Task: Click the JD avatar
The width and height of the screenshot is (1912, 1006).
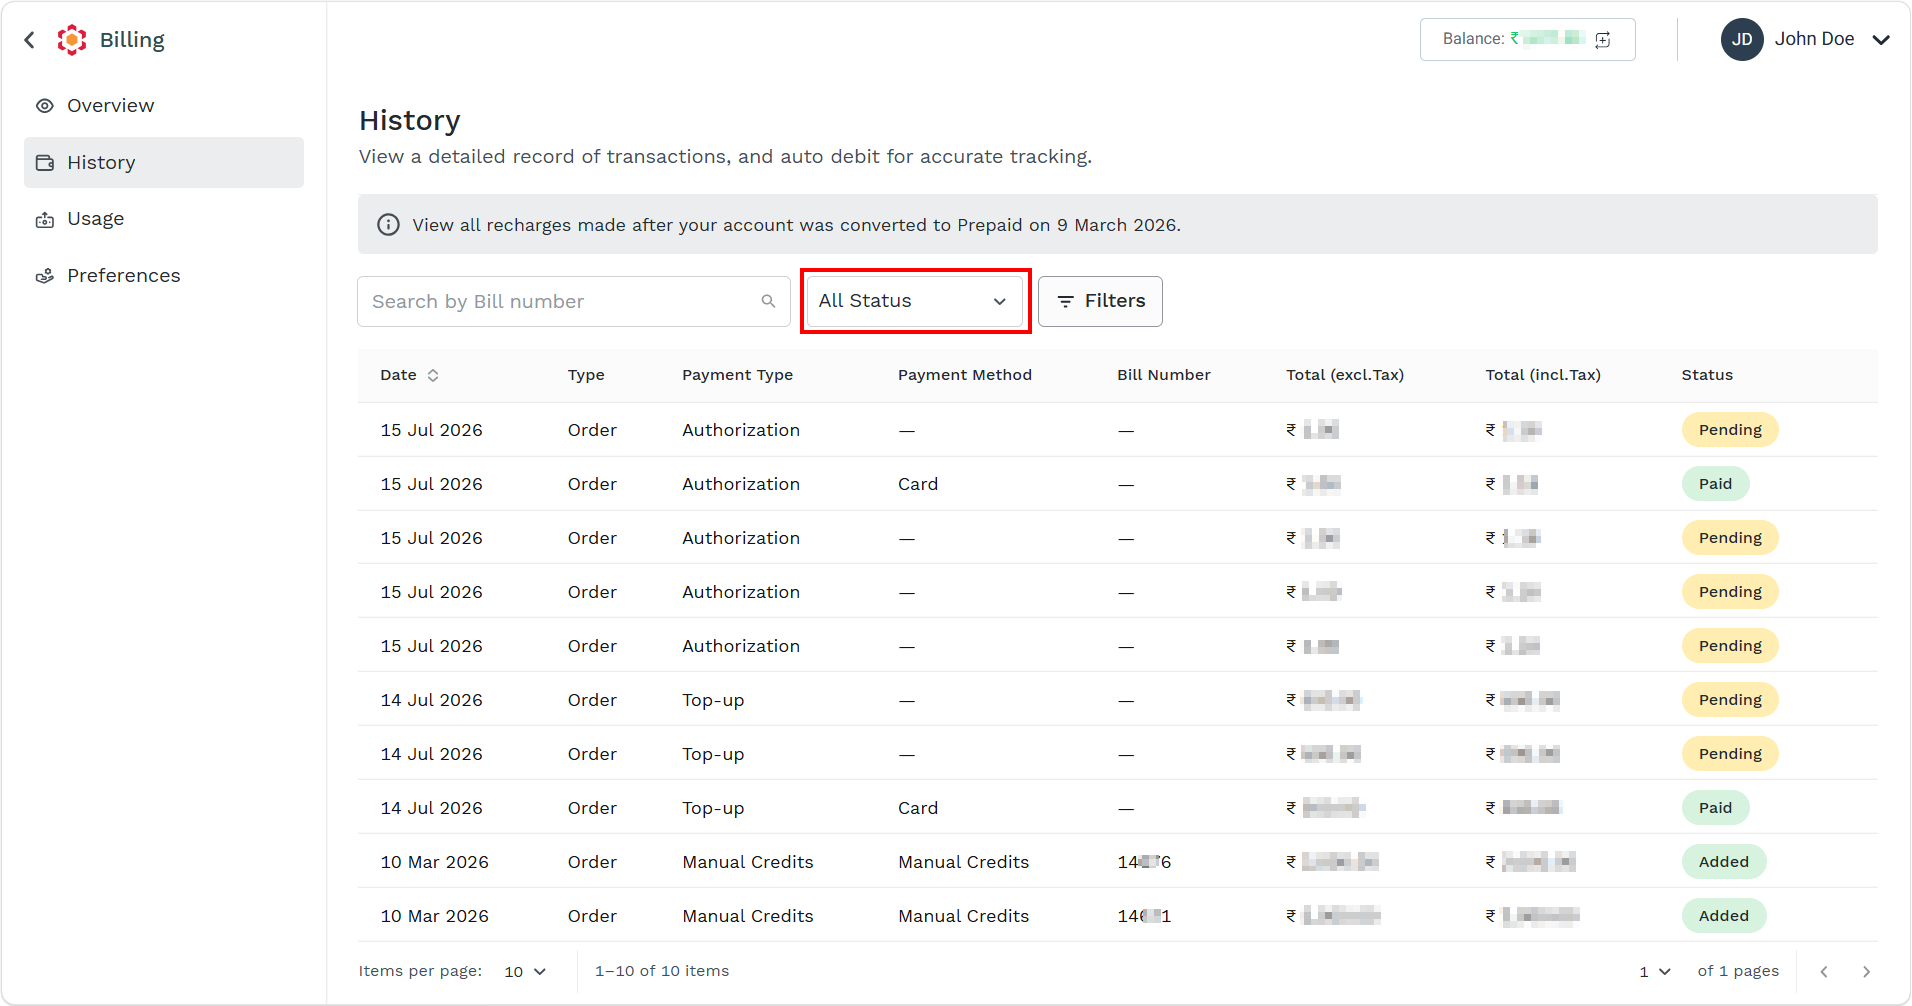Action: 1742,39
